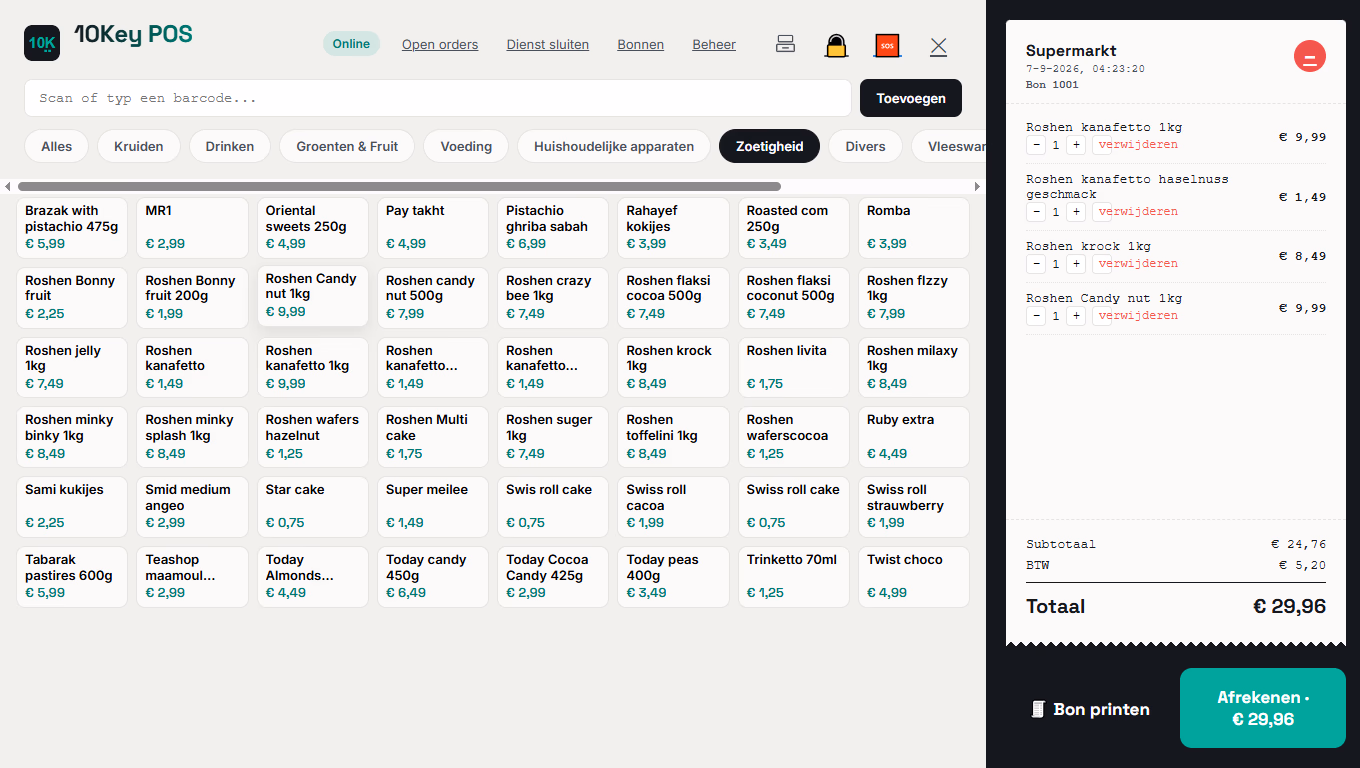This screenshot has width=1360, height=768.
Task: Click the Afrekenen € 29,96 button
Action: (1263, 708)
